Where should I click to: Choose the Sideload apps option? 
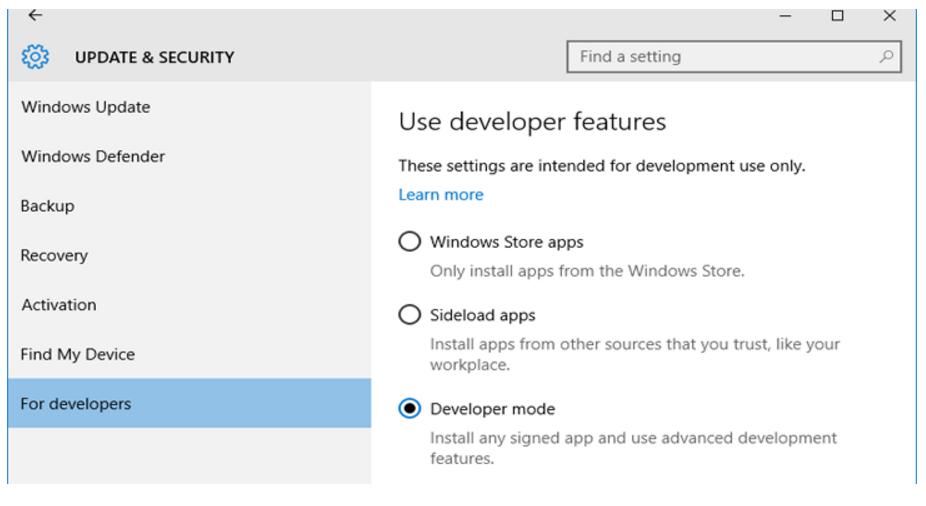pos(409,315)
